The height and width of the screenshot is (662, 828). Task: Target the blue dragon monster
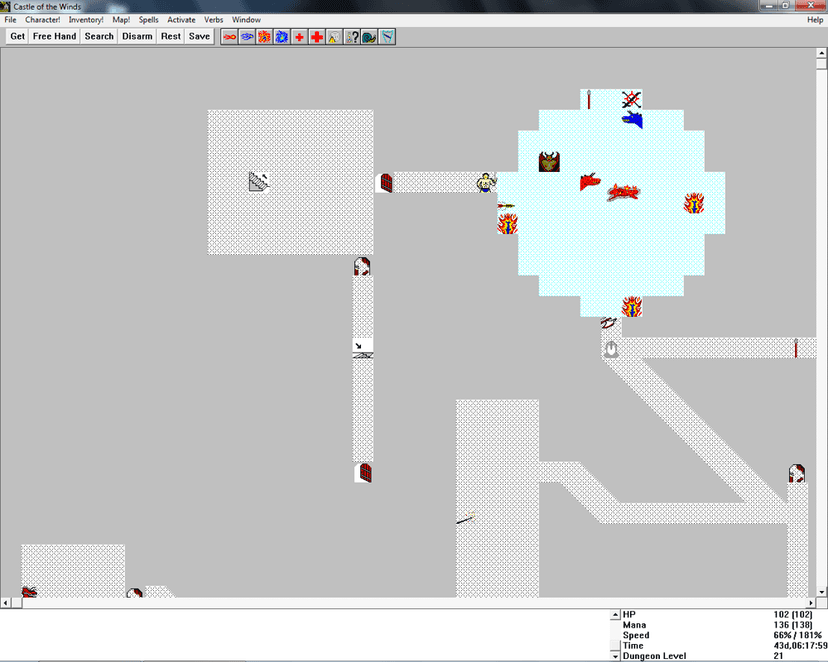click(x=632, y=120)
